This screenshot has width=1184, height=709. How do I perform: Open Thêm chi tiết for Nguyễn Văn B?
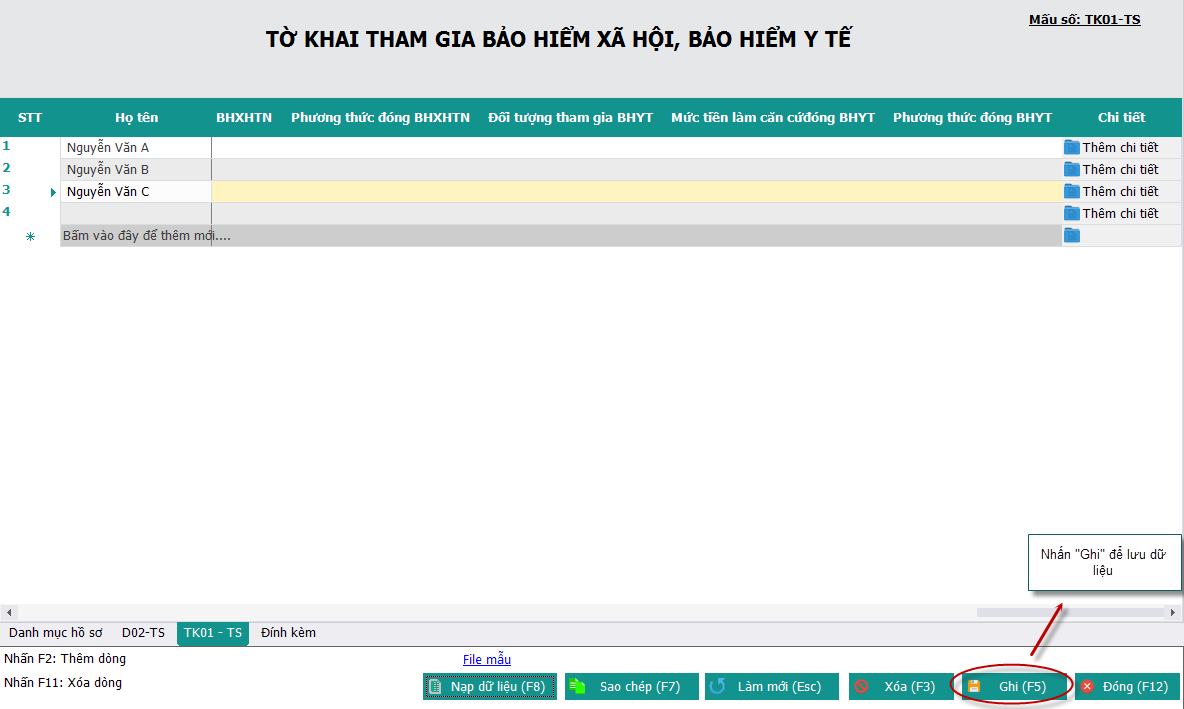(1120, 169)
